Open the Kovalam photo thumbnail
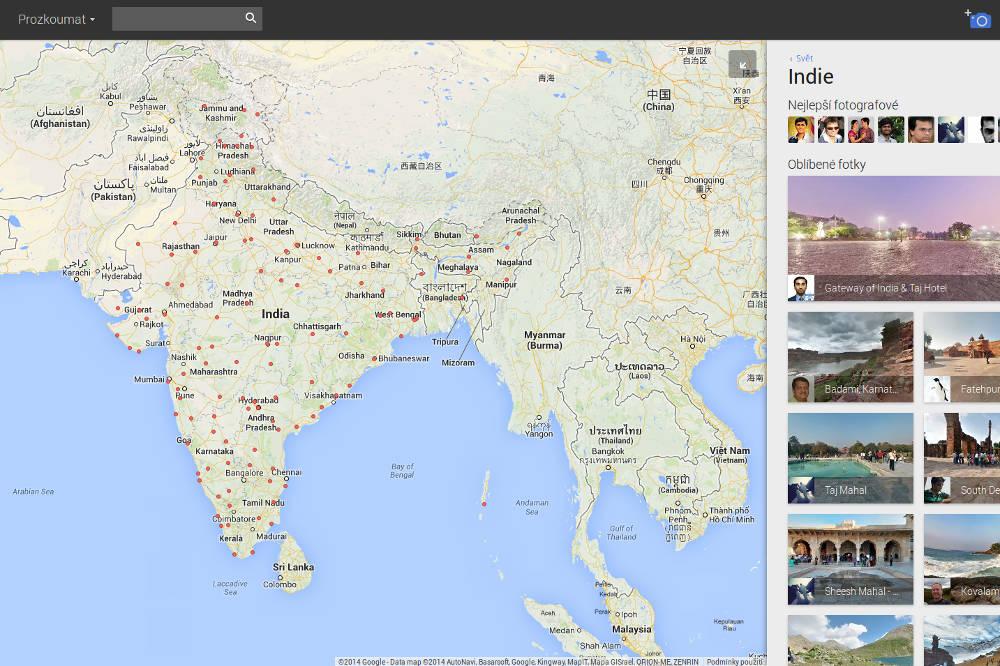The image size is (1000, 666). 962,559
